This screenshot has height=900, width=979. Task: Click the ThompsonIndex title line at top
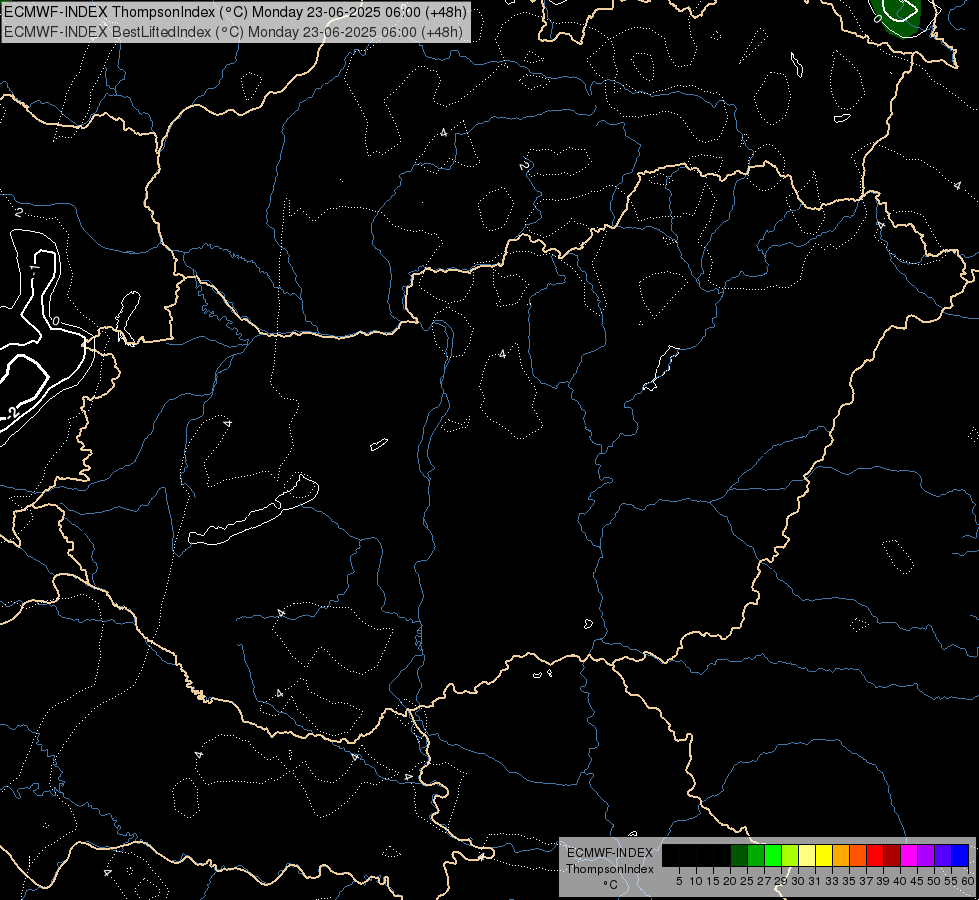(x=235, y=12)
